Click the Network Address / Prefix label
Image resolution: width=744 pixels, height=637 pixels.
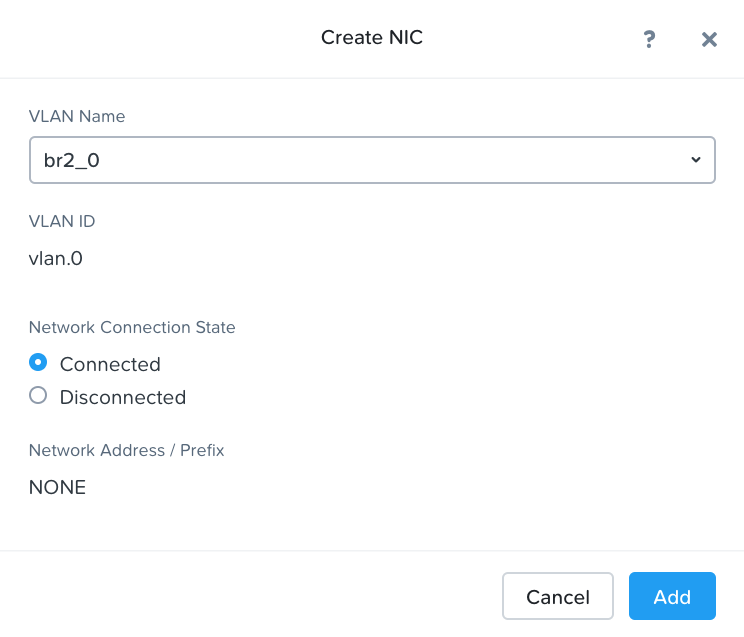pyautogui.click(x=126, y=450)
